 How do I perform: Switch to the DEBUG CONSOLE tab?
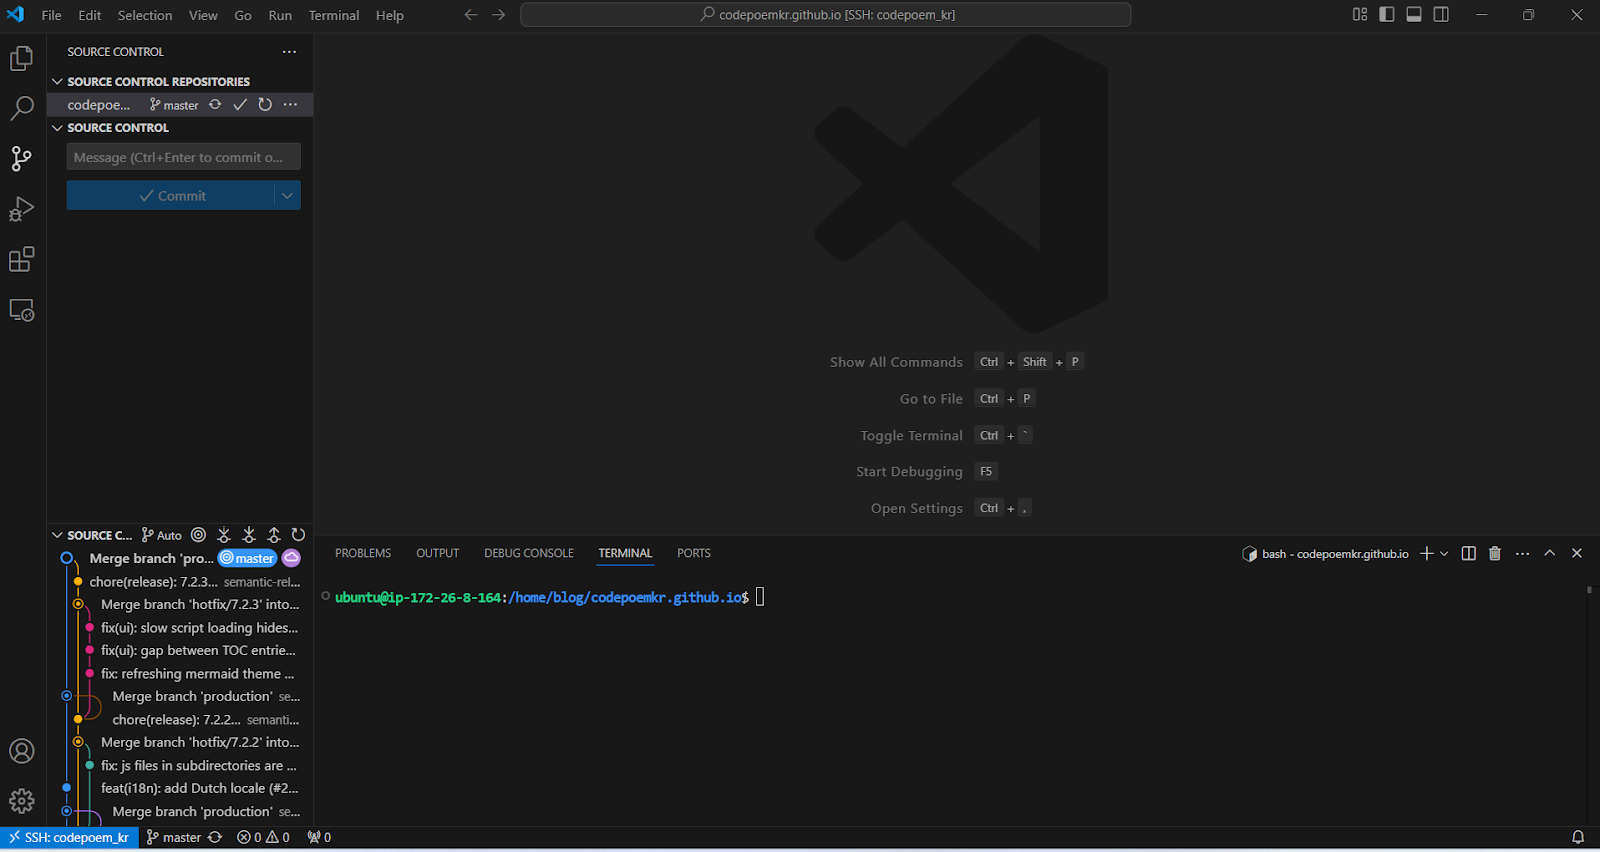pyautogui.click(x=529, y=553)
